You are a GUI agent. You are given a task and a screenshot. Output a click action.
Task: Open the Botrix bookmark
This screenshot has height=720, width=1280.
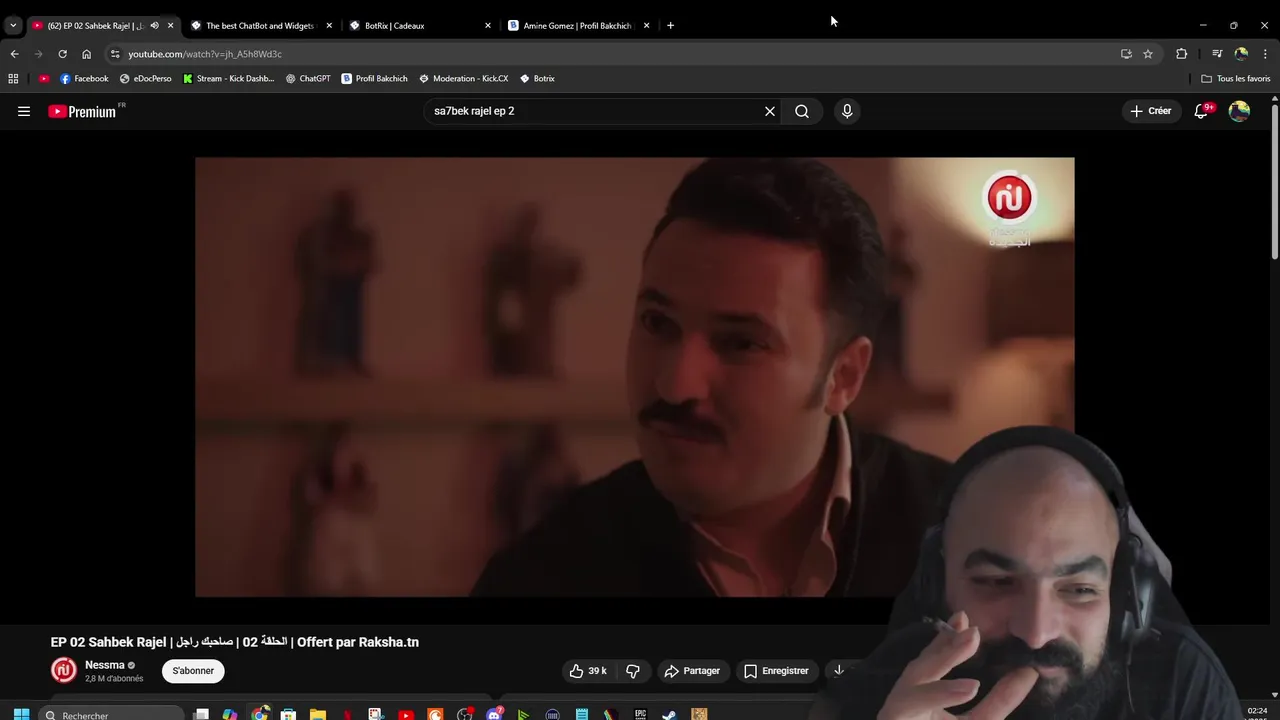[537, 79]
